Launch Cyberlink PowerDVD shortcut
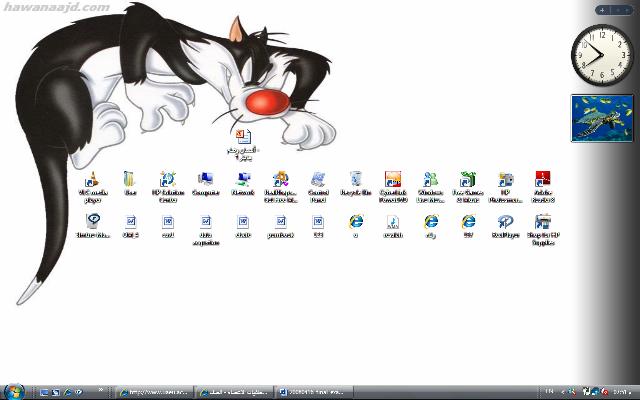Image resolution: width=640 pixels, height=400 pixels. (393, 187)
